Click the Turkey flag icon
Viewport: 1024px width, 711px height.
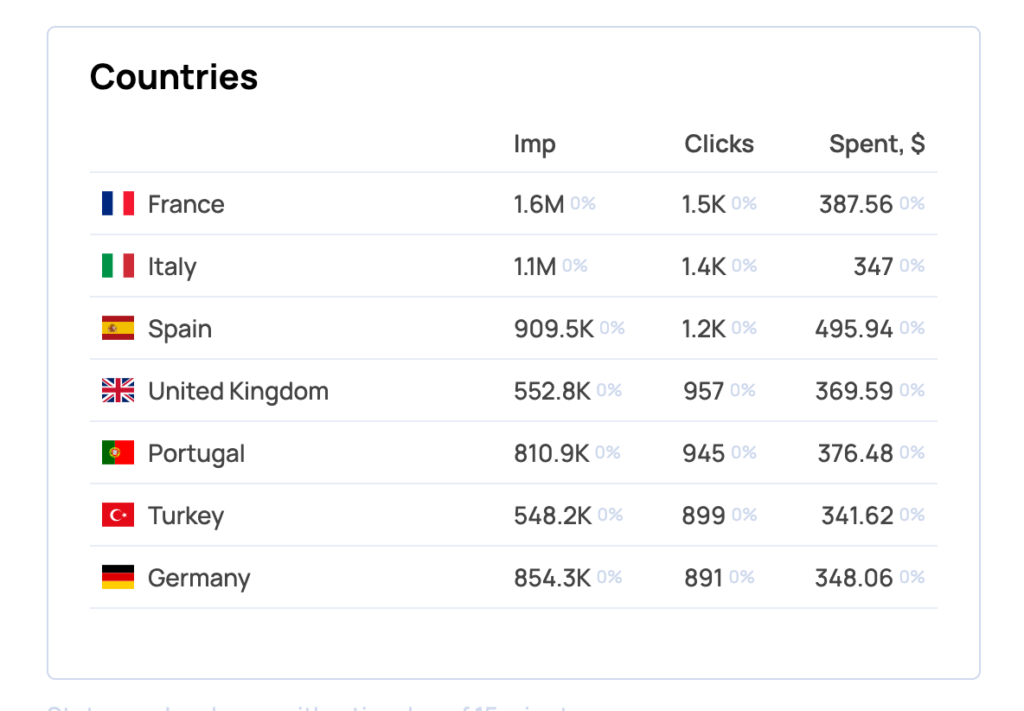(118, 515)
